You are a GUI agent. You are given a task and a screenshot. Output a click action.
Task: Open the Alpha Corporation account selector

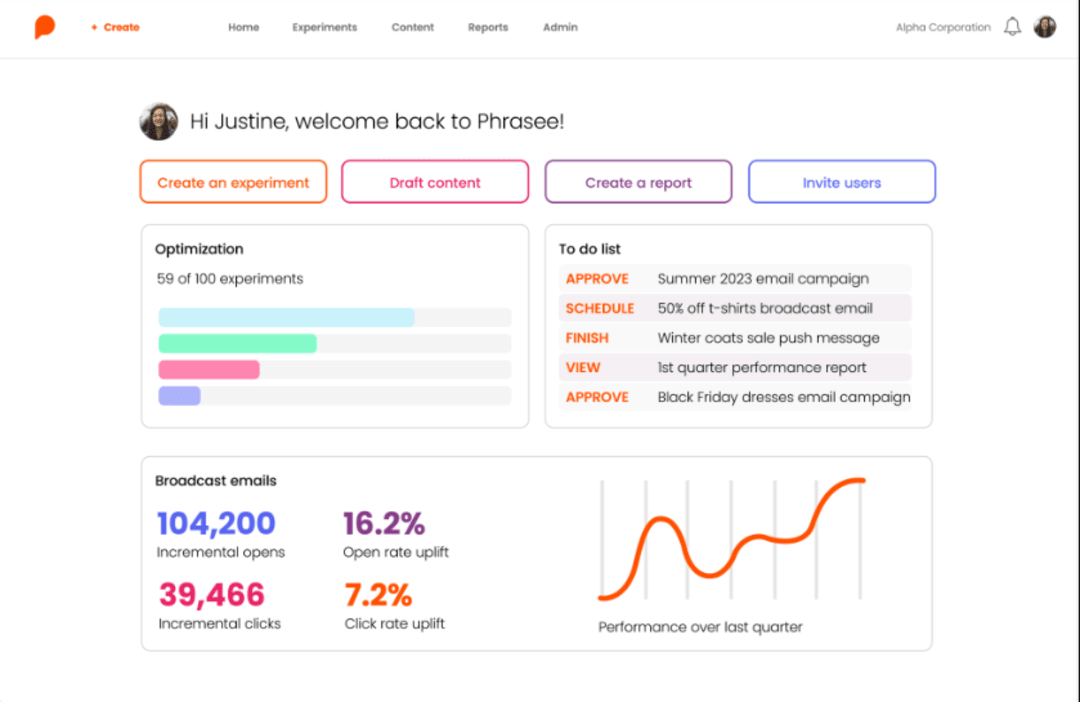tap(942, 27)
